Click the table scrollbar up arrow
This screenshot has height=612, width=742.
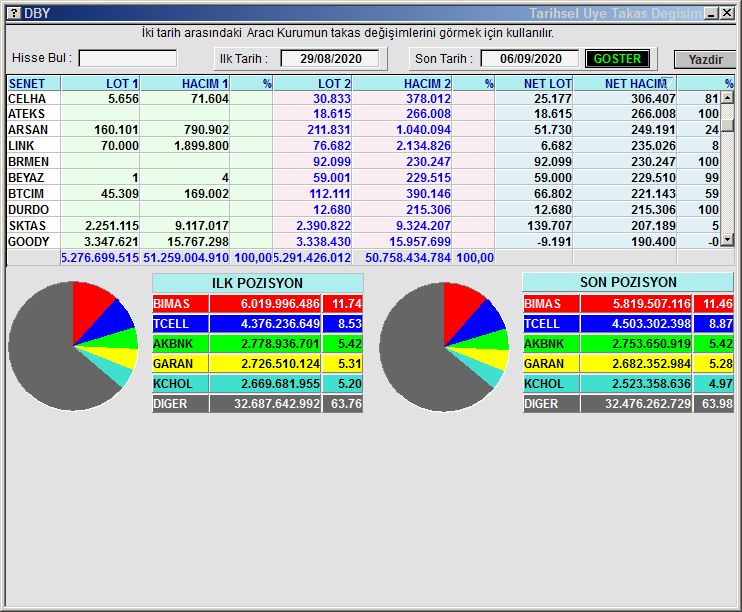(727, 98)
